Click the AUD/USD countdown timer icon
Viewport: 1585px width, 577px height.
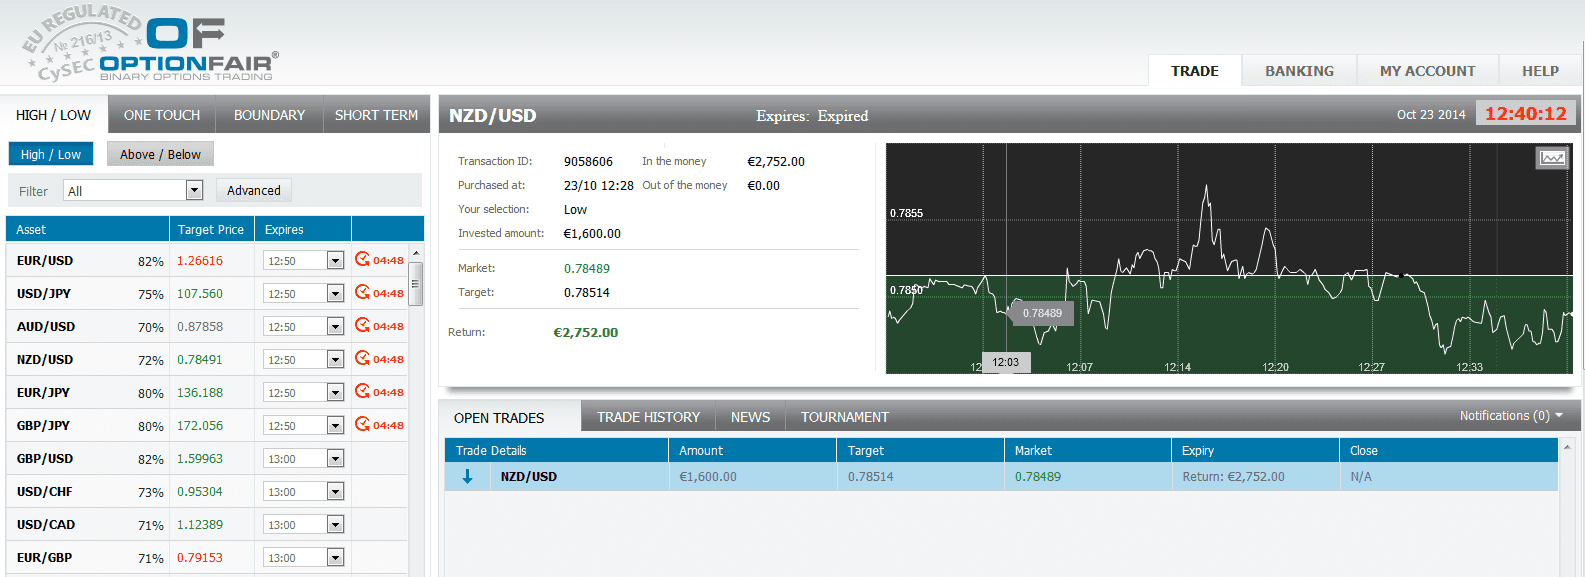click(x=362, y=326)
